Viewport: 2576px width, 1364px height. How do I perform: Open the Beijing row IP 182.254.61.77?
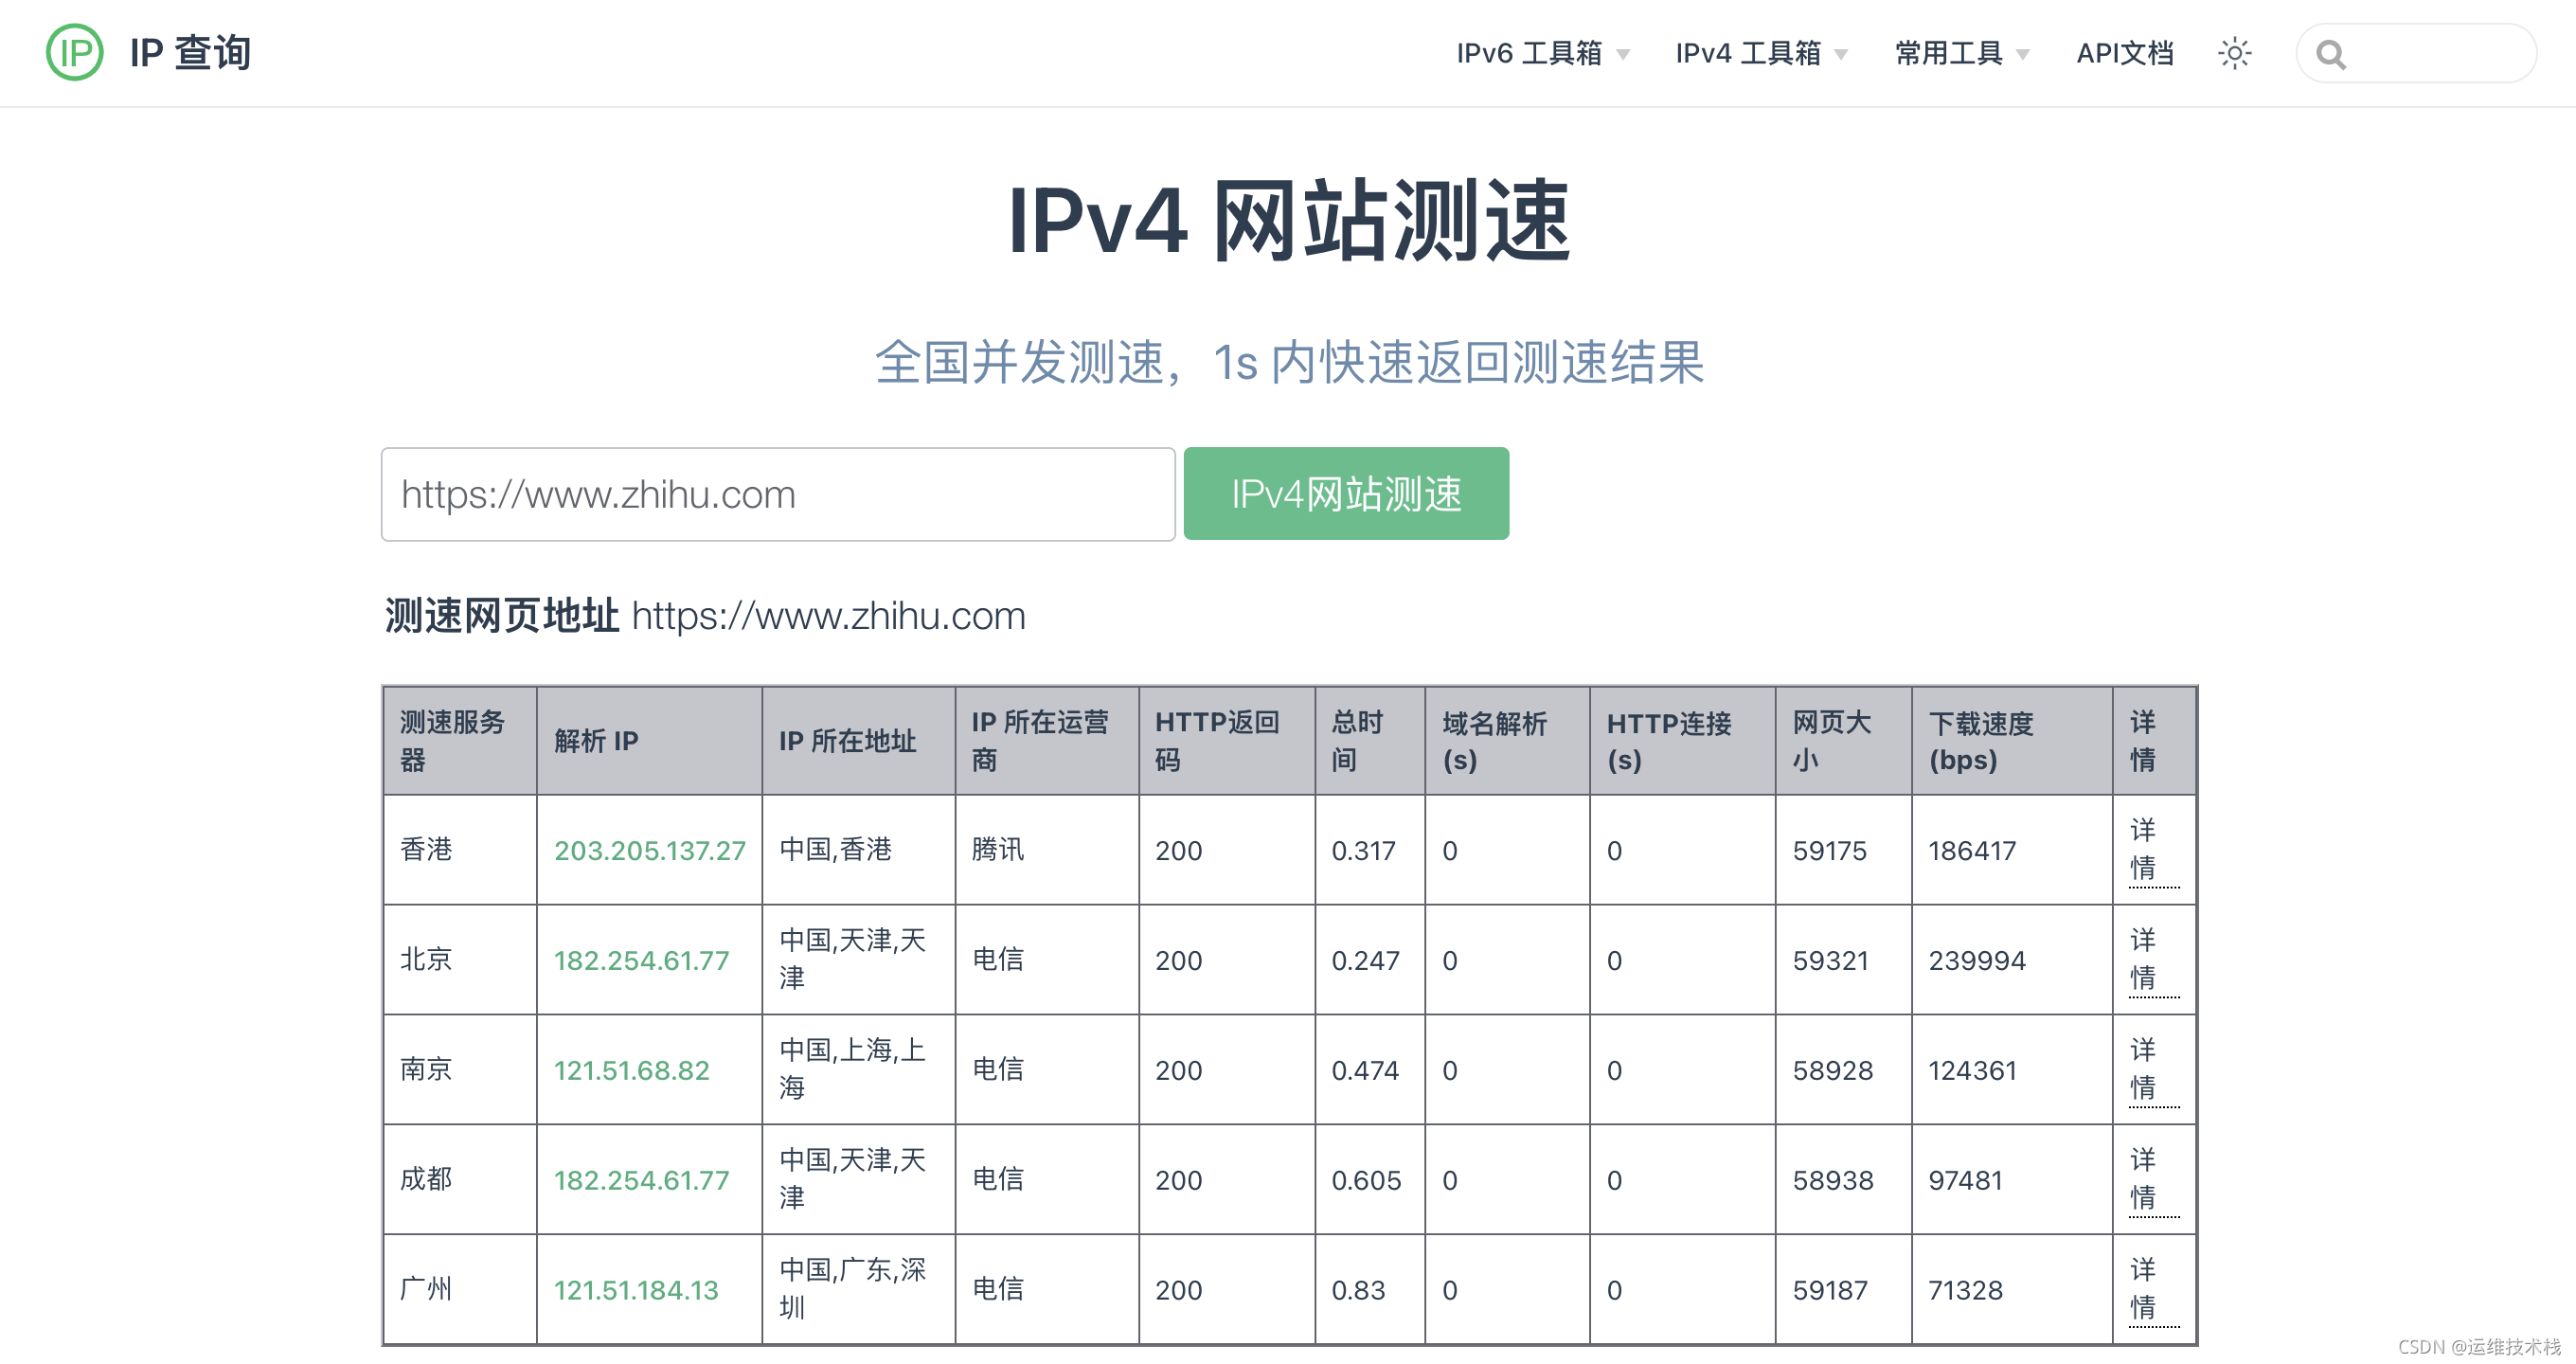tap(641, 960)
